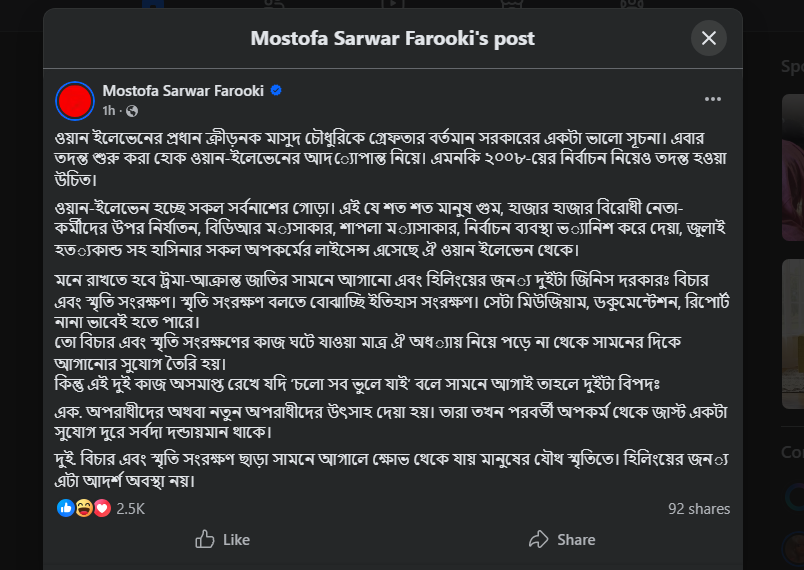Click the last paragraph starting with দুই
804x570 pixels.
coord(380,470)
